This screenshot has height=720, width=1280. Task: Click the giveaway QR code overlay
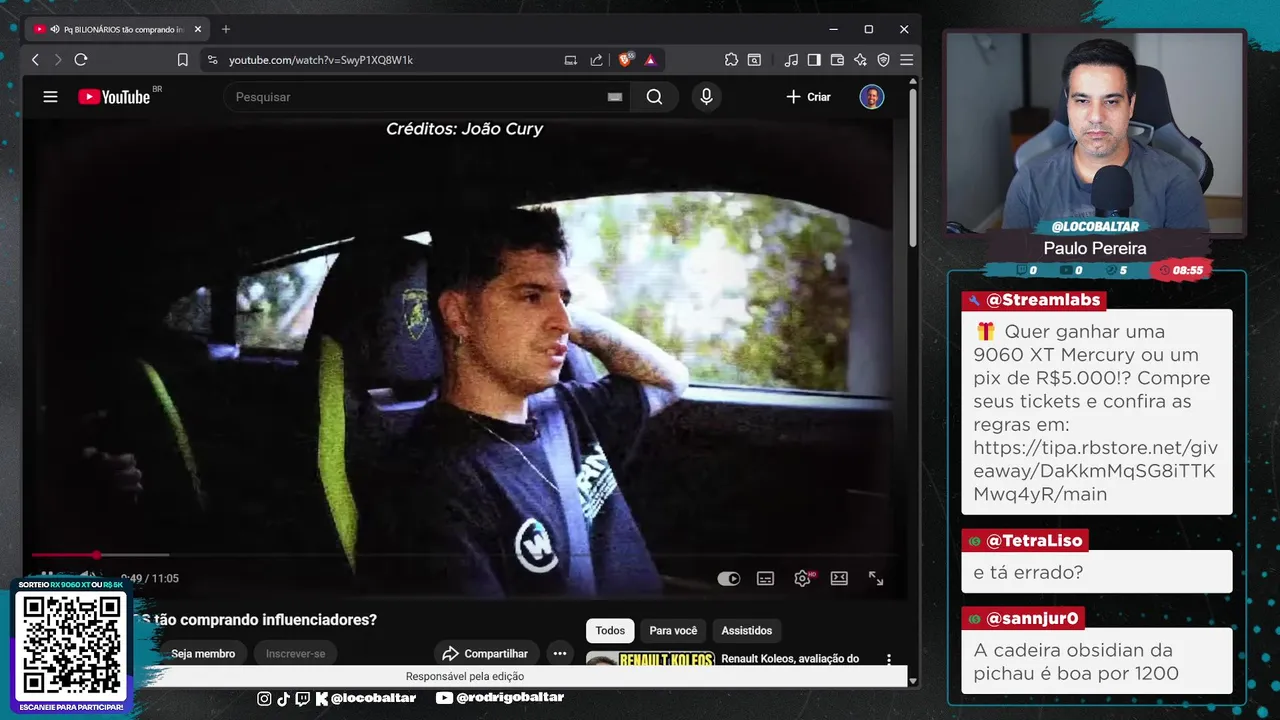(71, 645)
